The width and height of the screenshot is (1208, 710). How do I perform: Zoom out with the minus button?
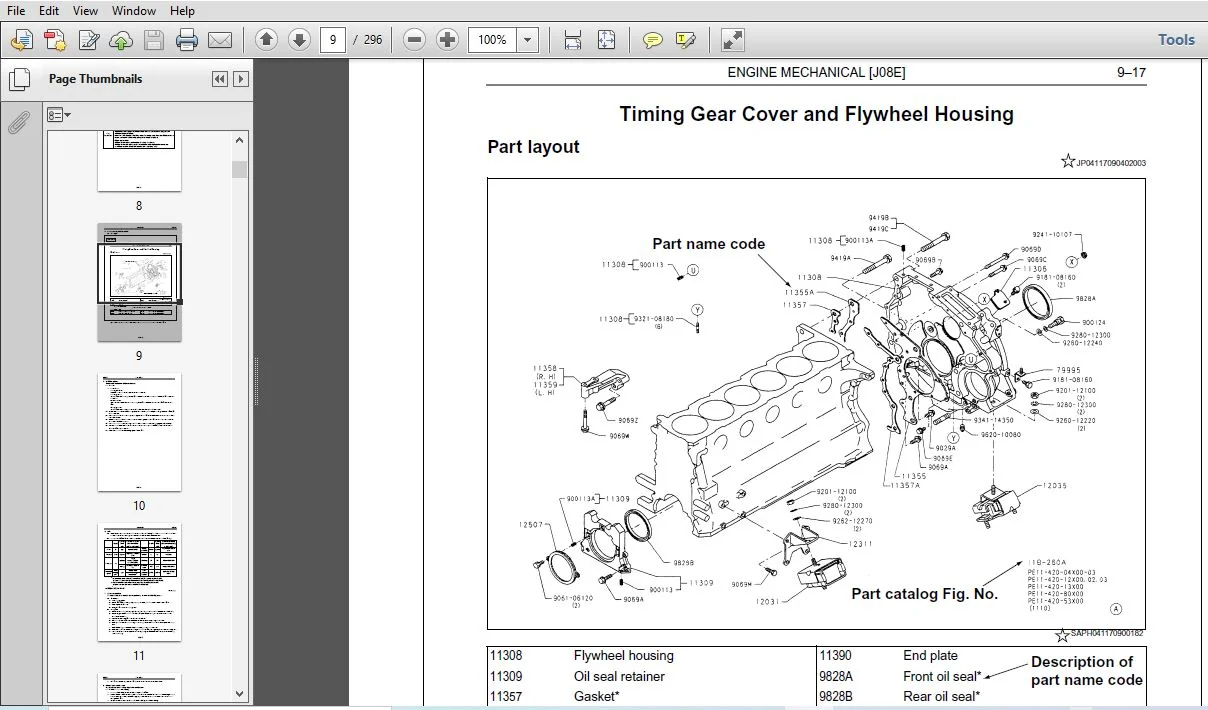click(414, 40)
